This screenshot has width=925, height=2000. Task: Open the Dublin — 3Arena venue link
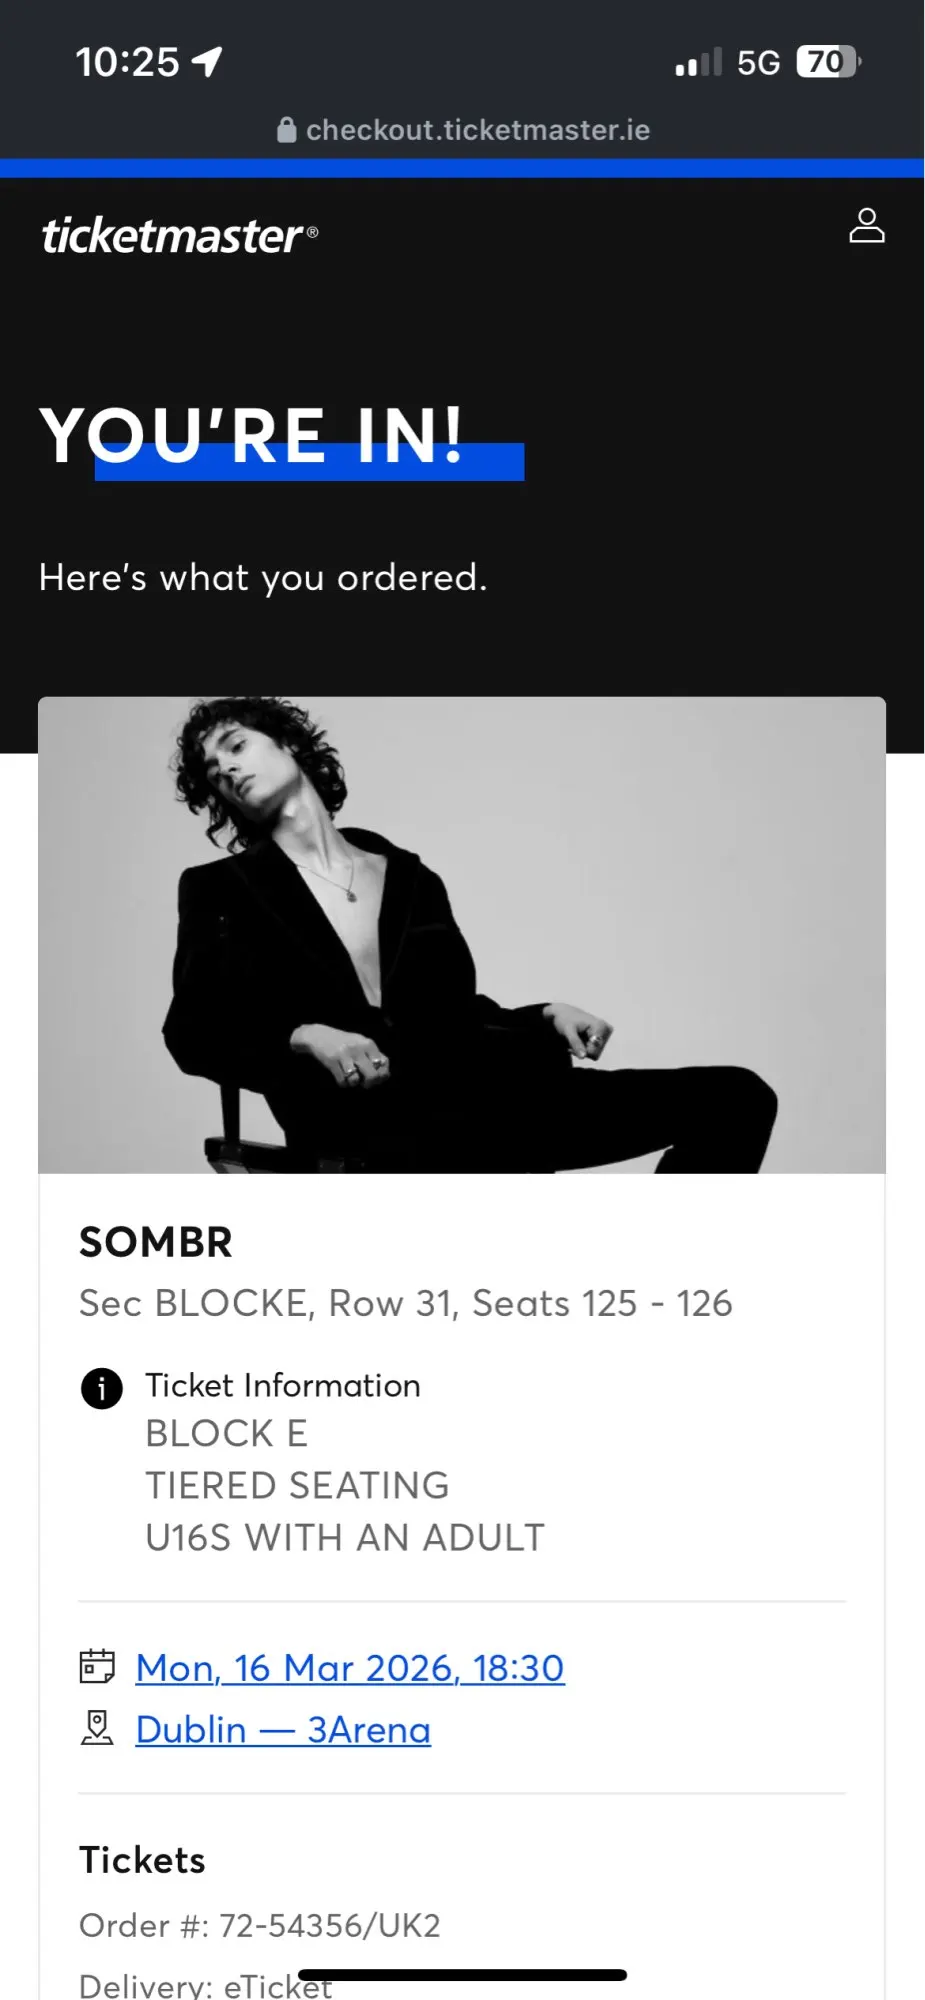pyautogui.click(x=283, y=1729)
